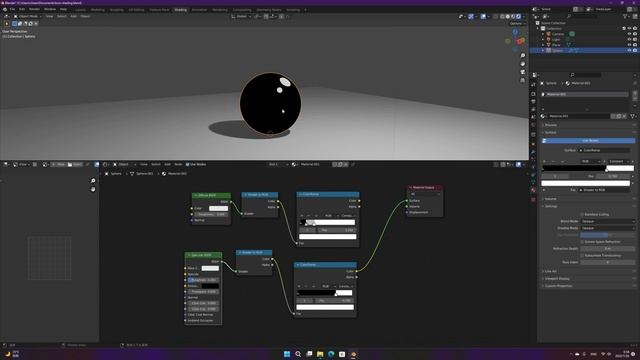Disable Camera in renders toggle

coord(635,34)
